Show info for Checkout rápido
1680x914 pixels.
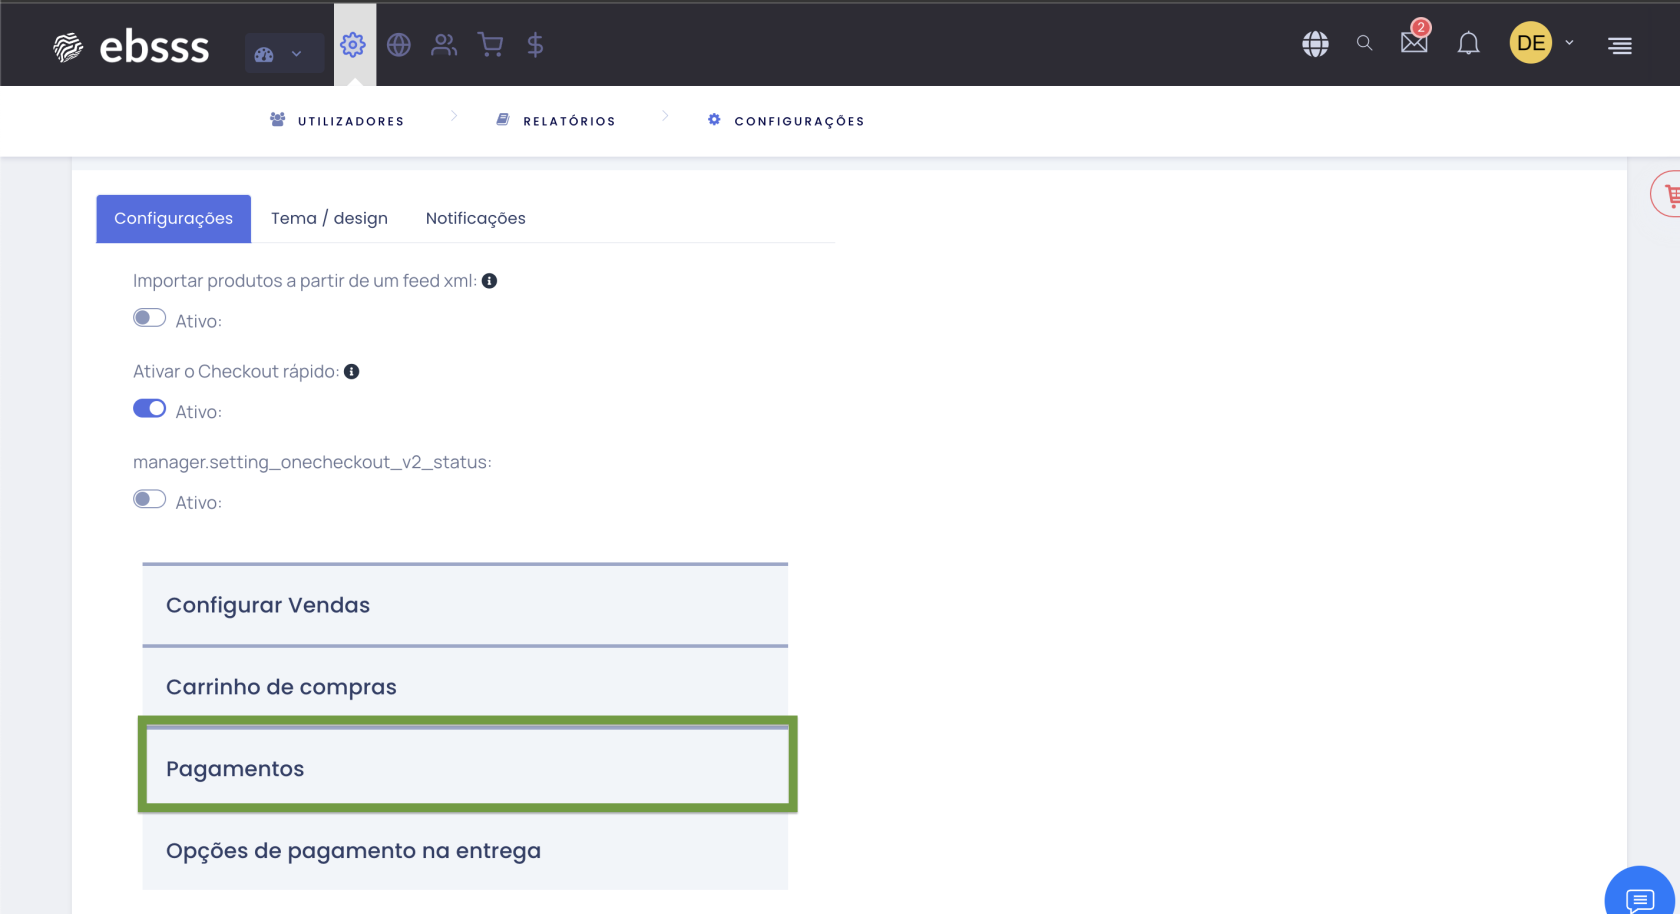(x=352, y=372)
